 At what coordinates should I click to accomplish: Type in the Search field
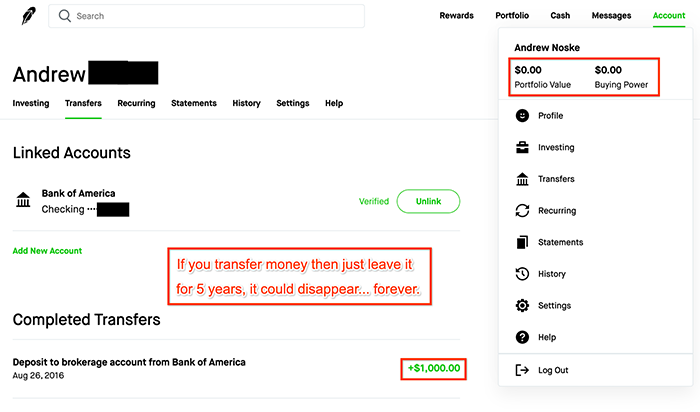pyautogui.click(x=210, y=16)
